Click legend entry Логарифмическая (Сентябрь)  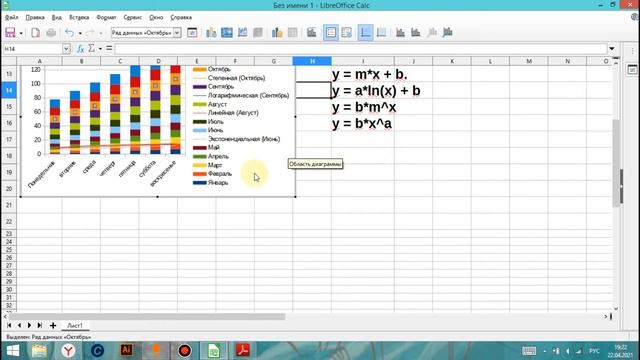tap(241, 96)
